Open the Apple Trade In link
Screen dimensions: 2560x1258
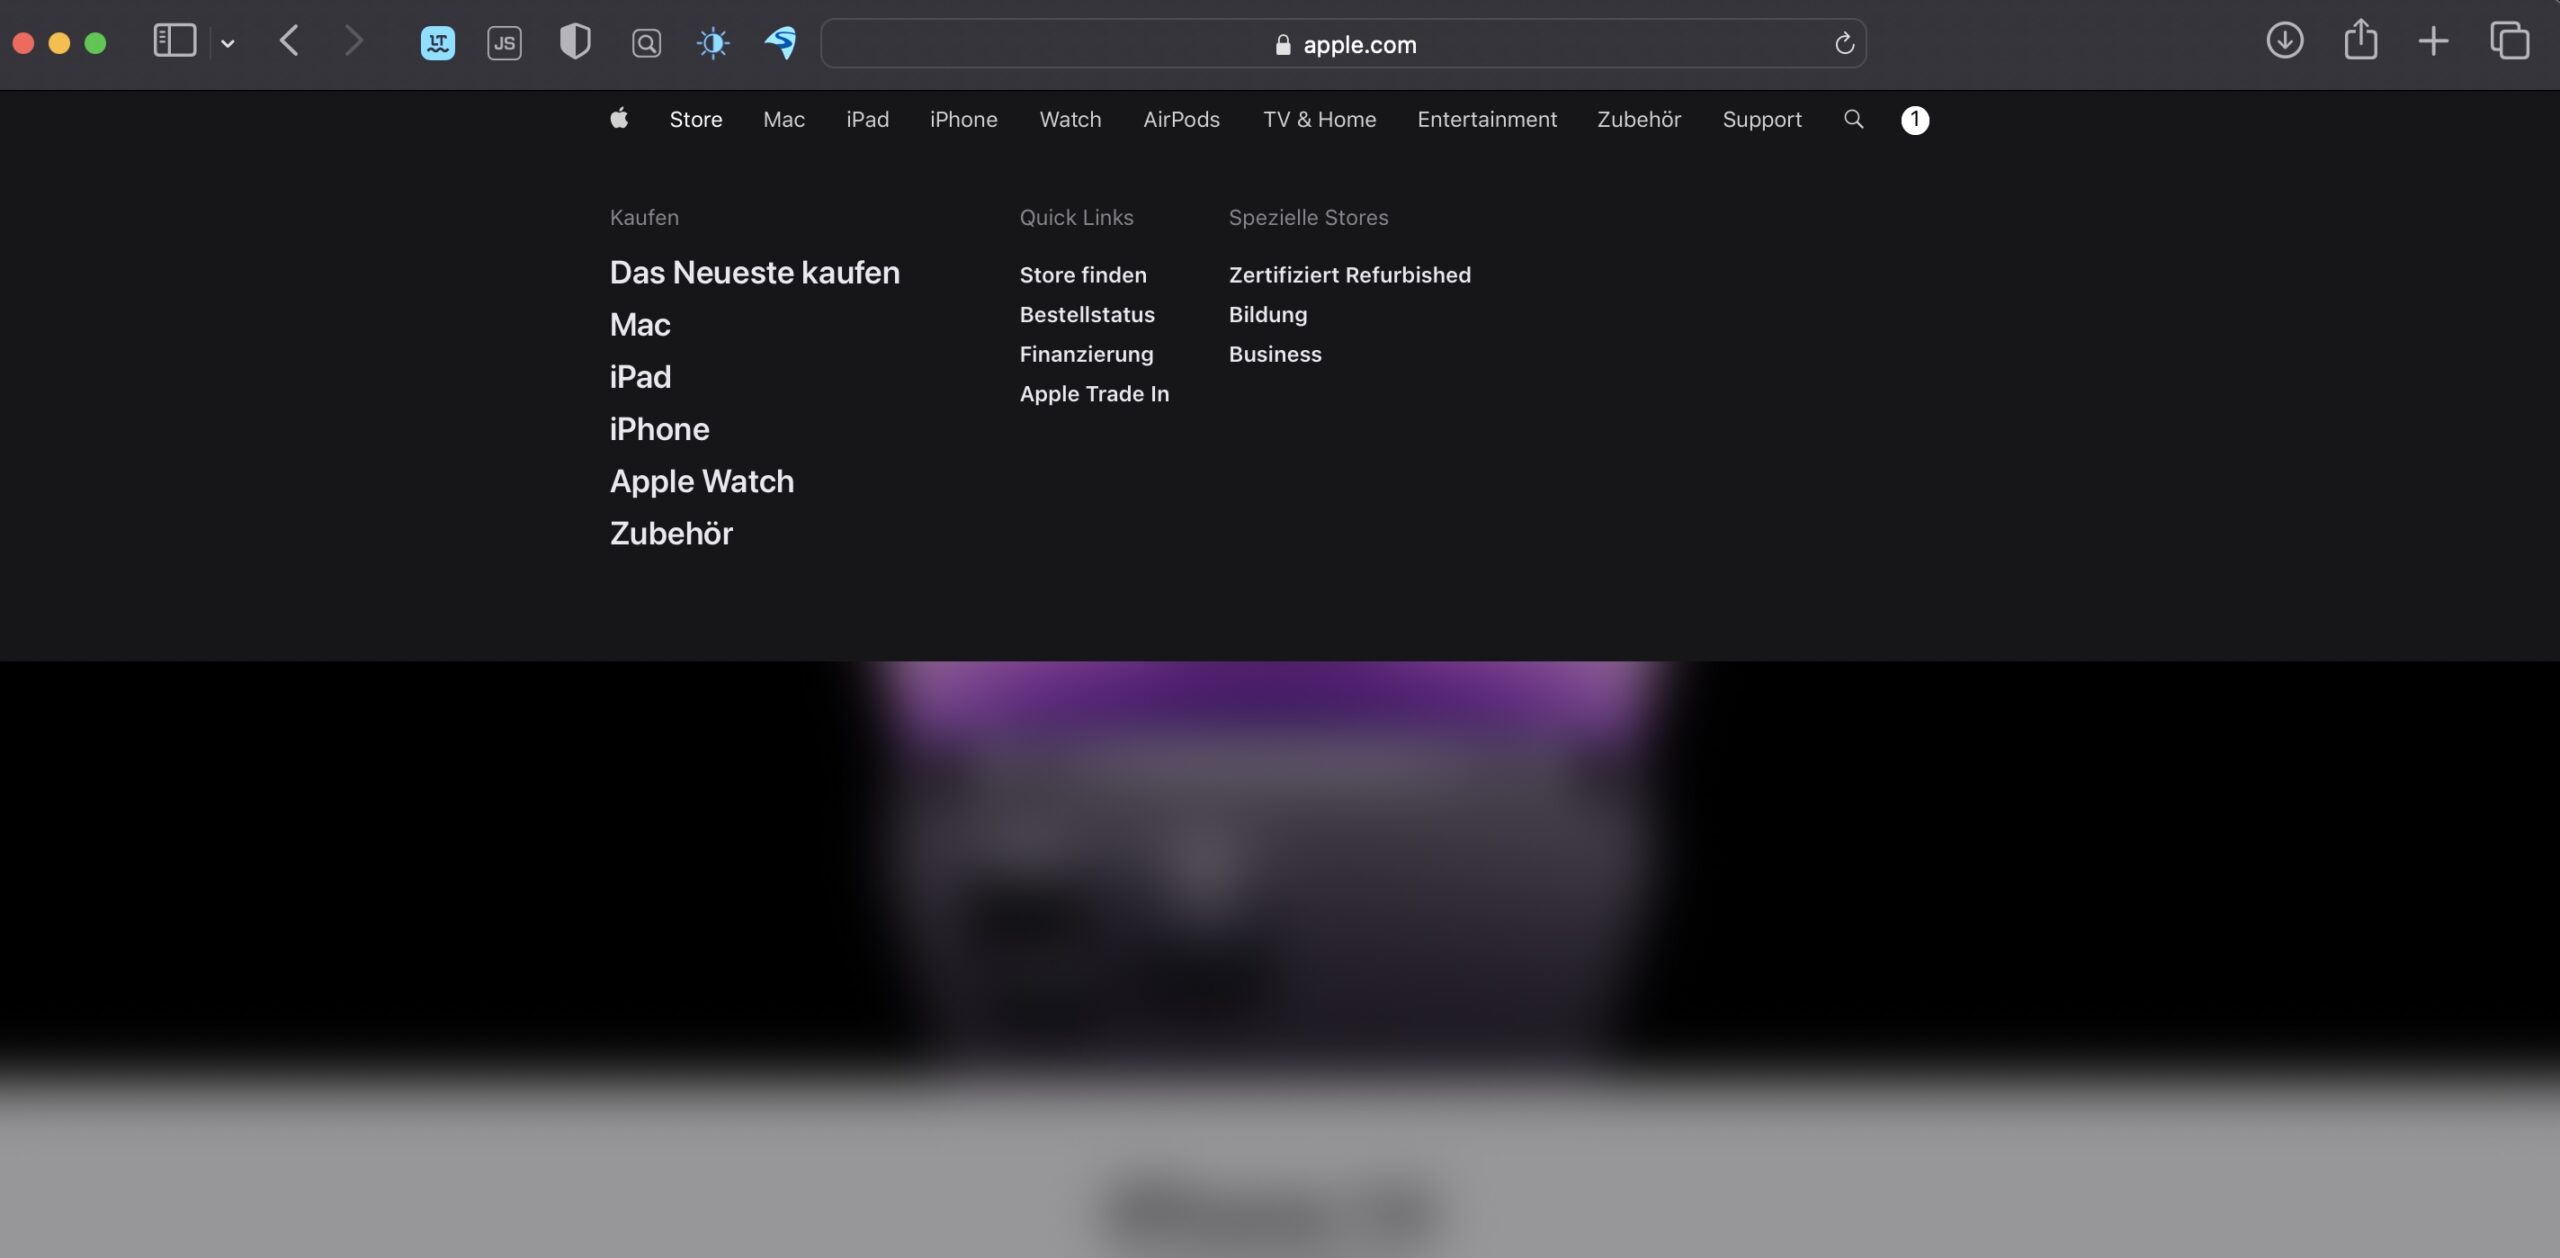pyautogui.click(x=1094, y=394)
